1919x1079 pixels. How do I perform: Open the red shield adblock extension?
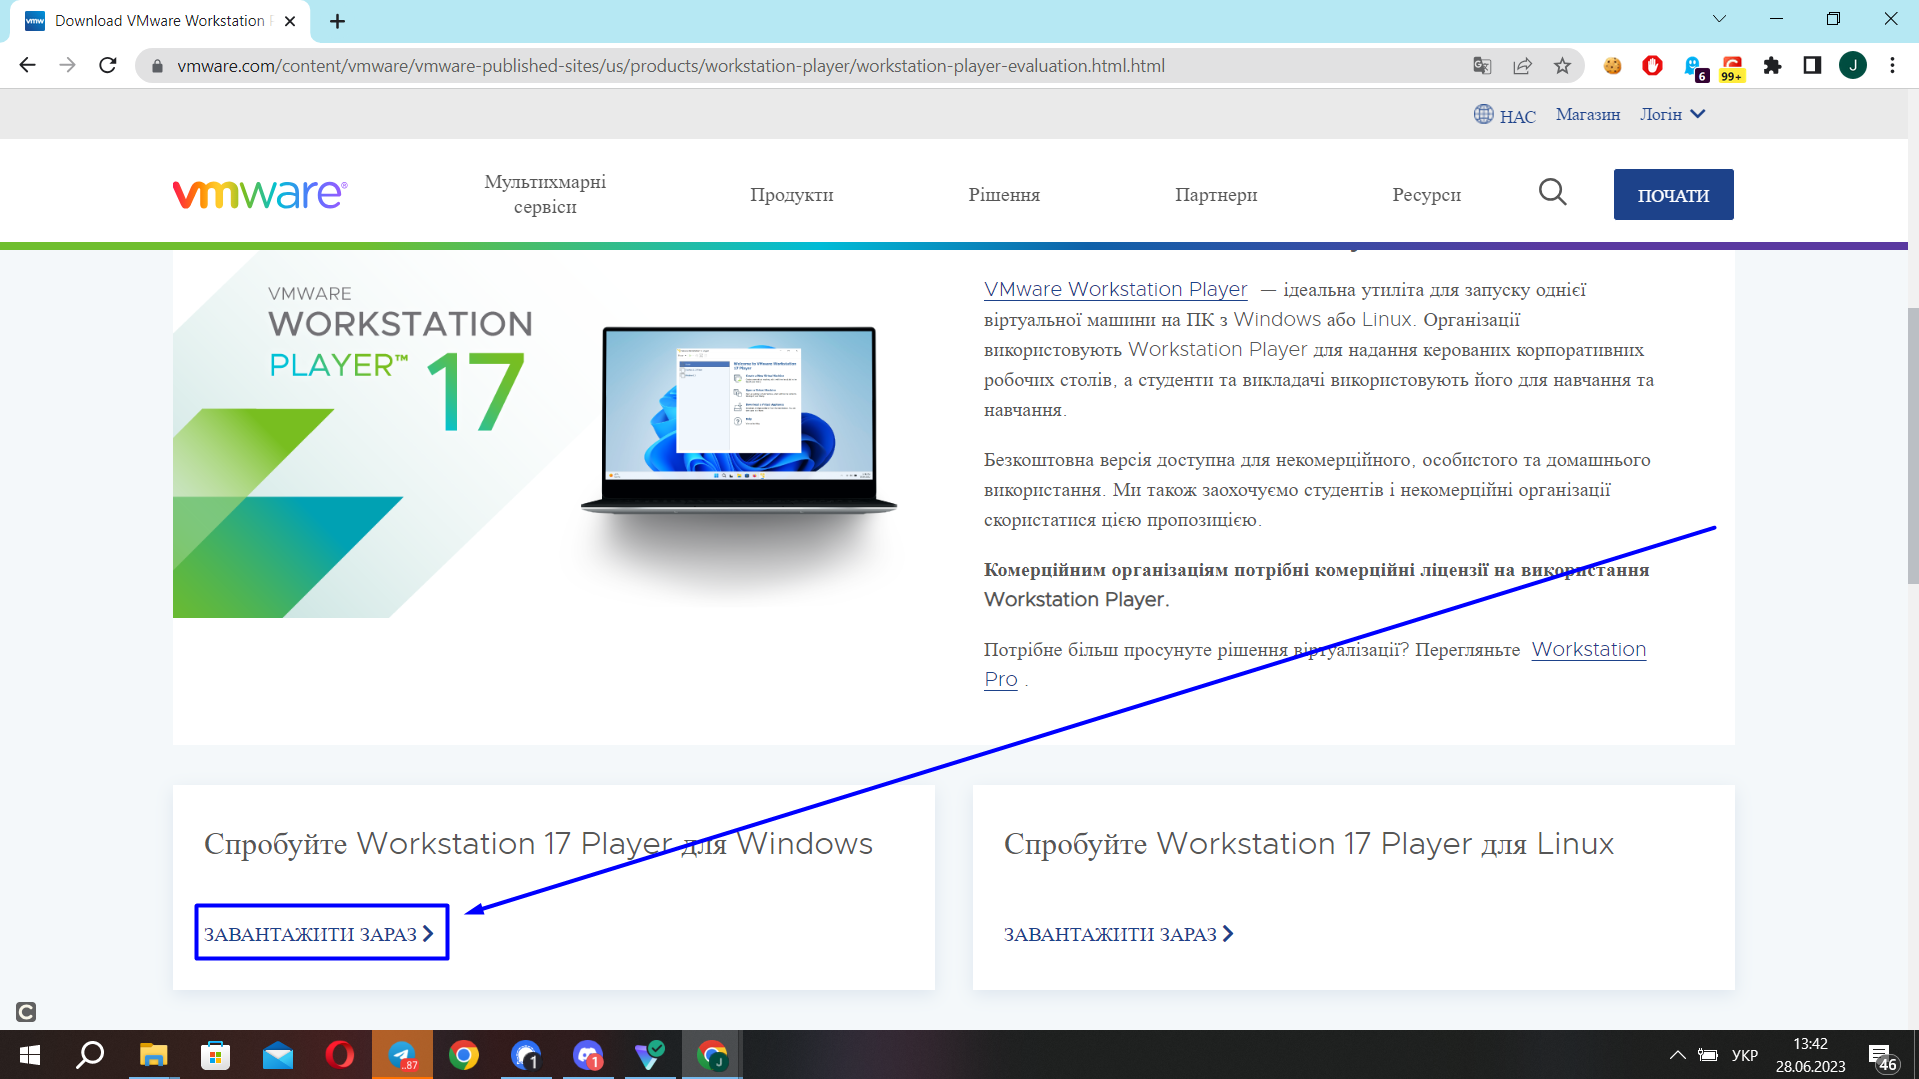tap(1652, 66)
